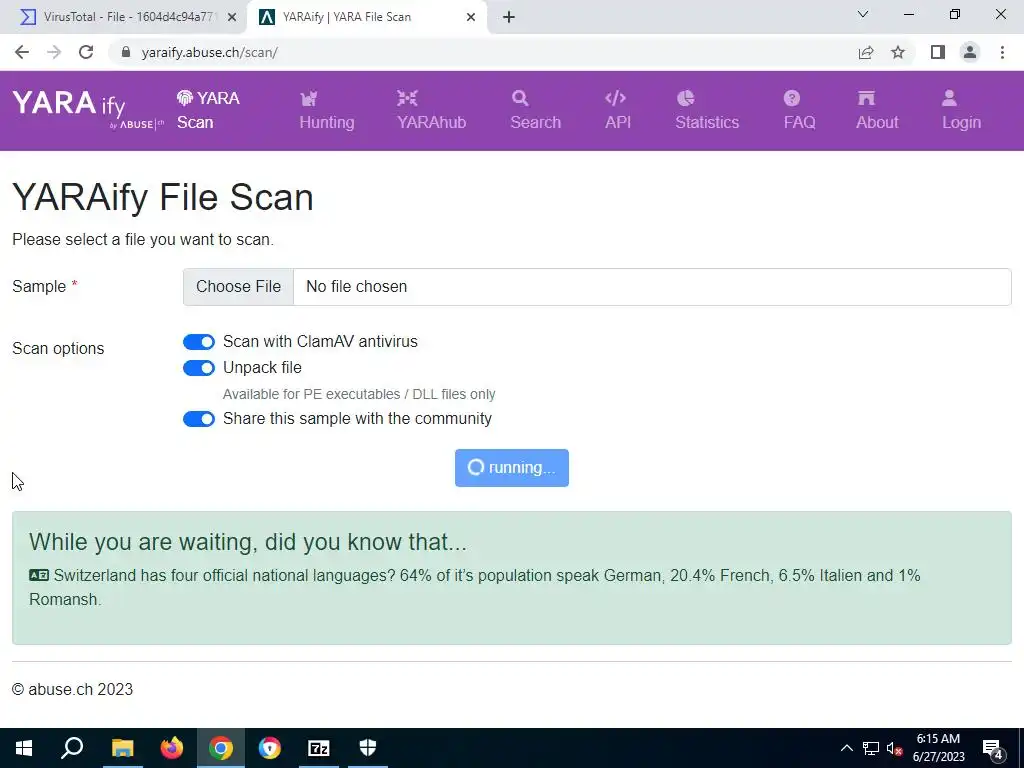Open network status tray icon
The width and height of the screenshot is (1024, 768).
click(x=871, y=748)
